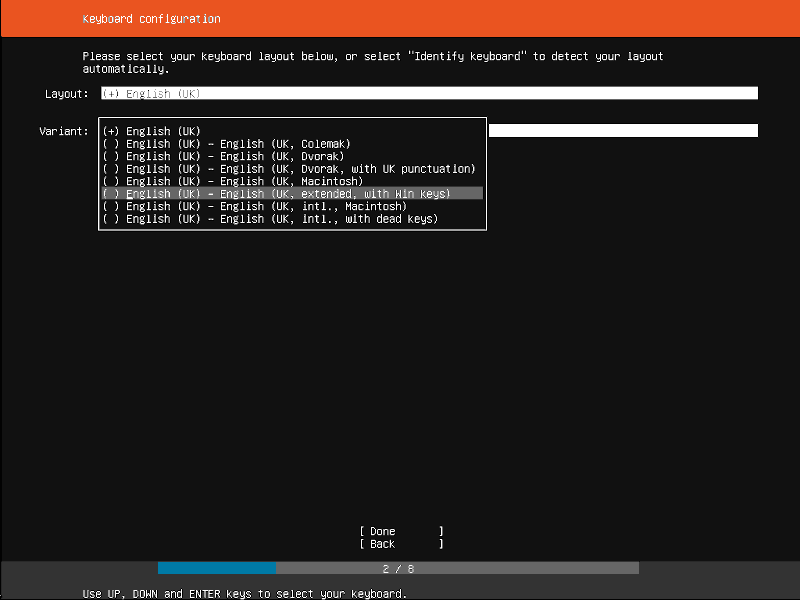The width and height of the screenshot is (800, 600).
Task: Click the UP, DOWN and ENTER hint text
Action: 244,594
